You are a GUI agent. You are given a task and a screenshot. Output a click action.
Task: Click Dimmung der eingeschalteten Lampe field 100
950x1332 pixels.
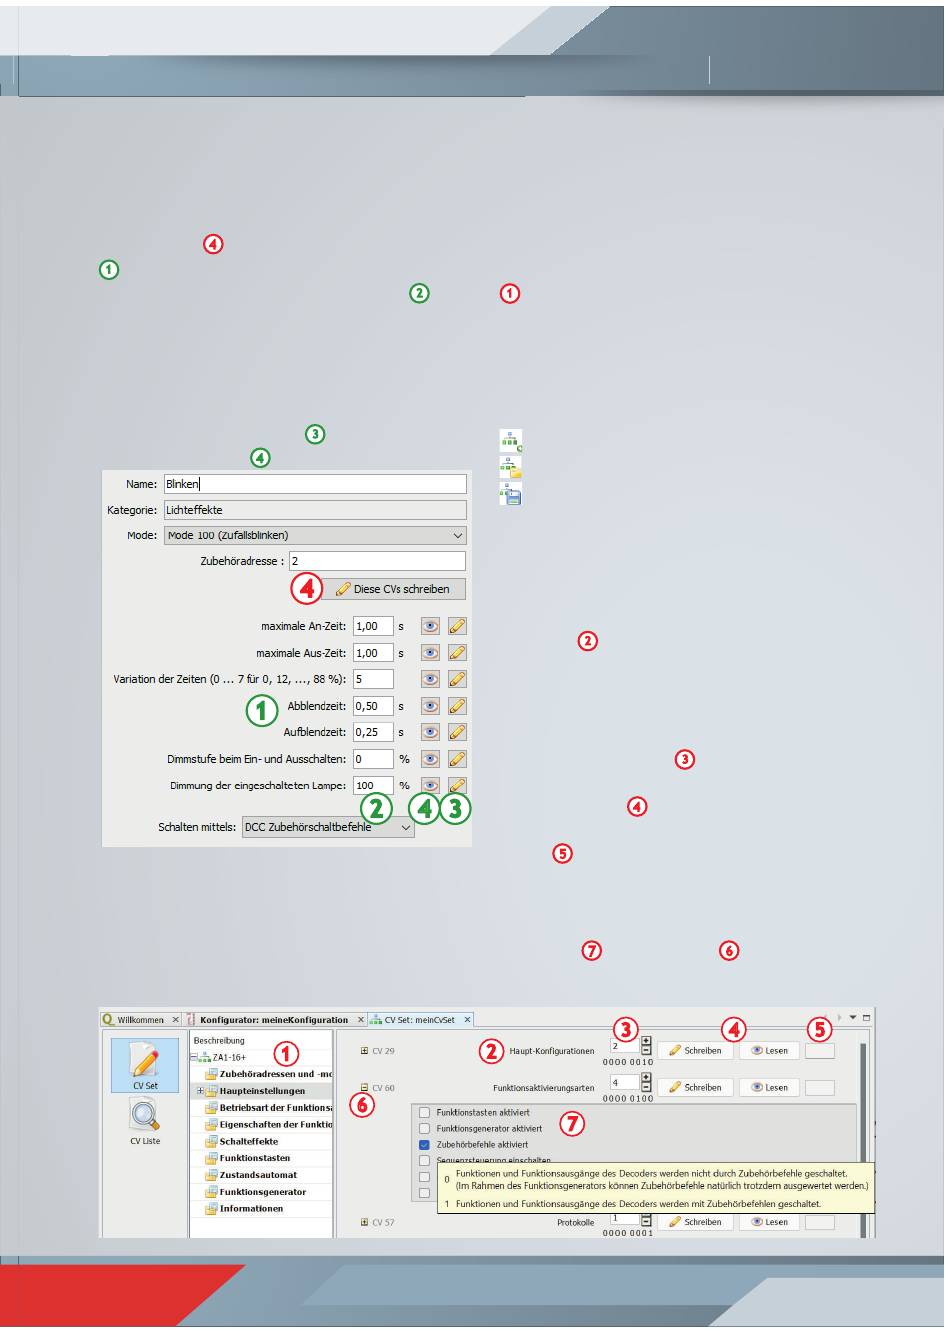coord(373,785)
